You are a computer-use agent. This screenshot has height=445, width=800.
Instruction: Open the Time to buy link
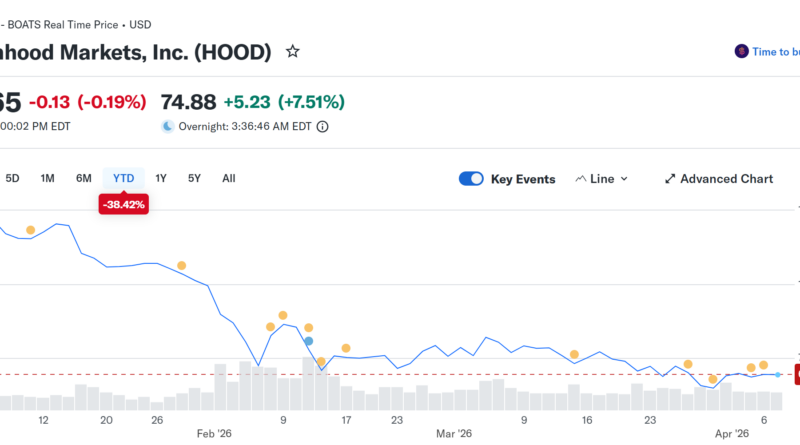tap(775, 51)
